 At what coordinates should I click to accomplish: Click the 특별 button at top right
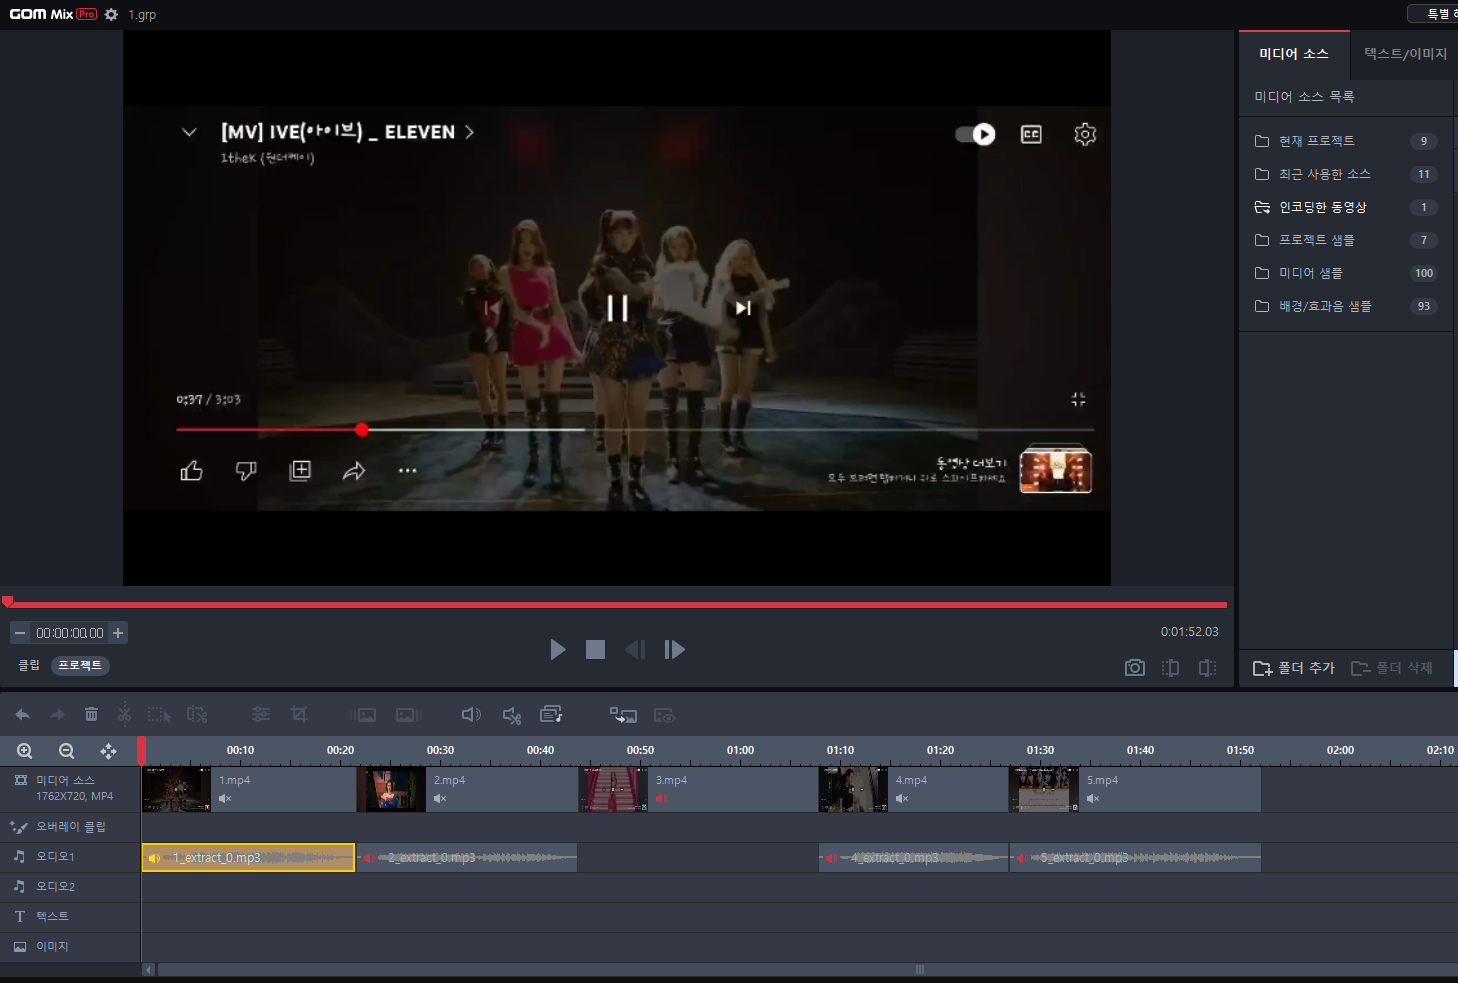tap(1433, 13)
